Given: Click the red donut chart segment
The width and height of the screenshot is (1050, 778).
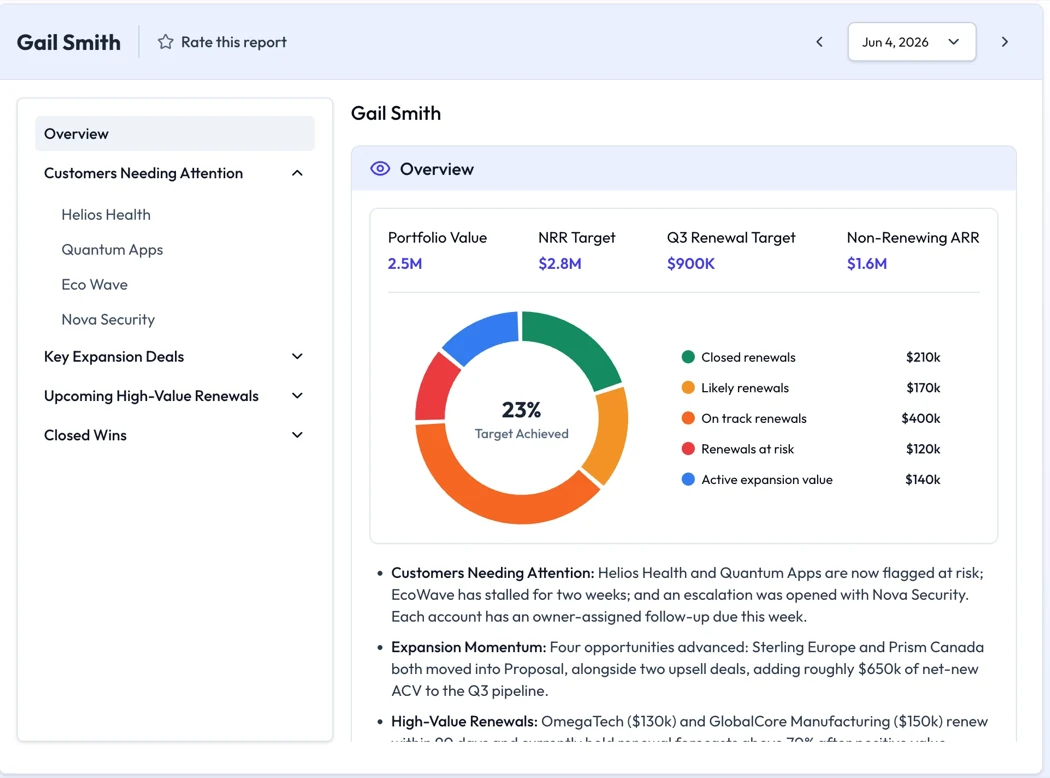Looking at the screenshot, I should point(433,389).
